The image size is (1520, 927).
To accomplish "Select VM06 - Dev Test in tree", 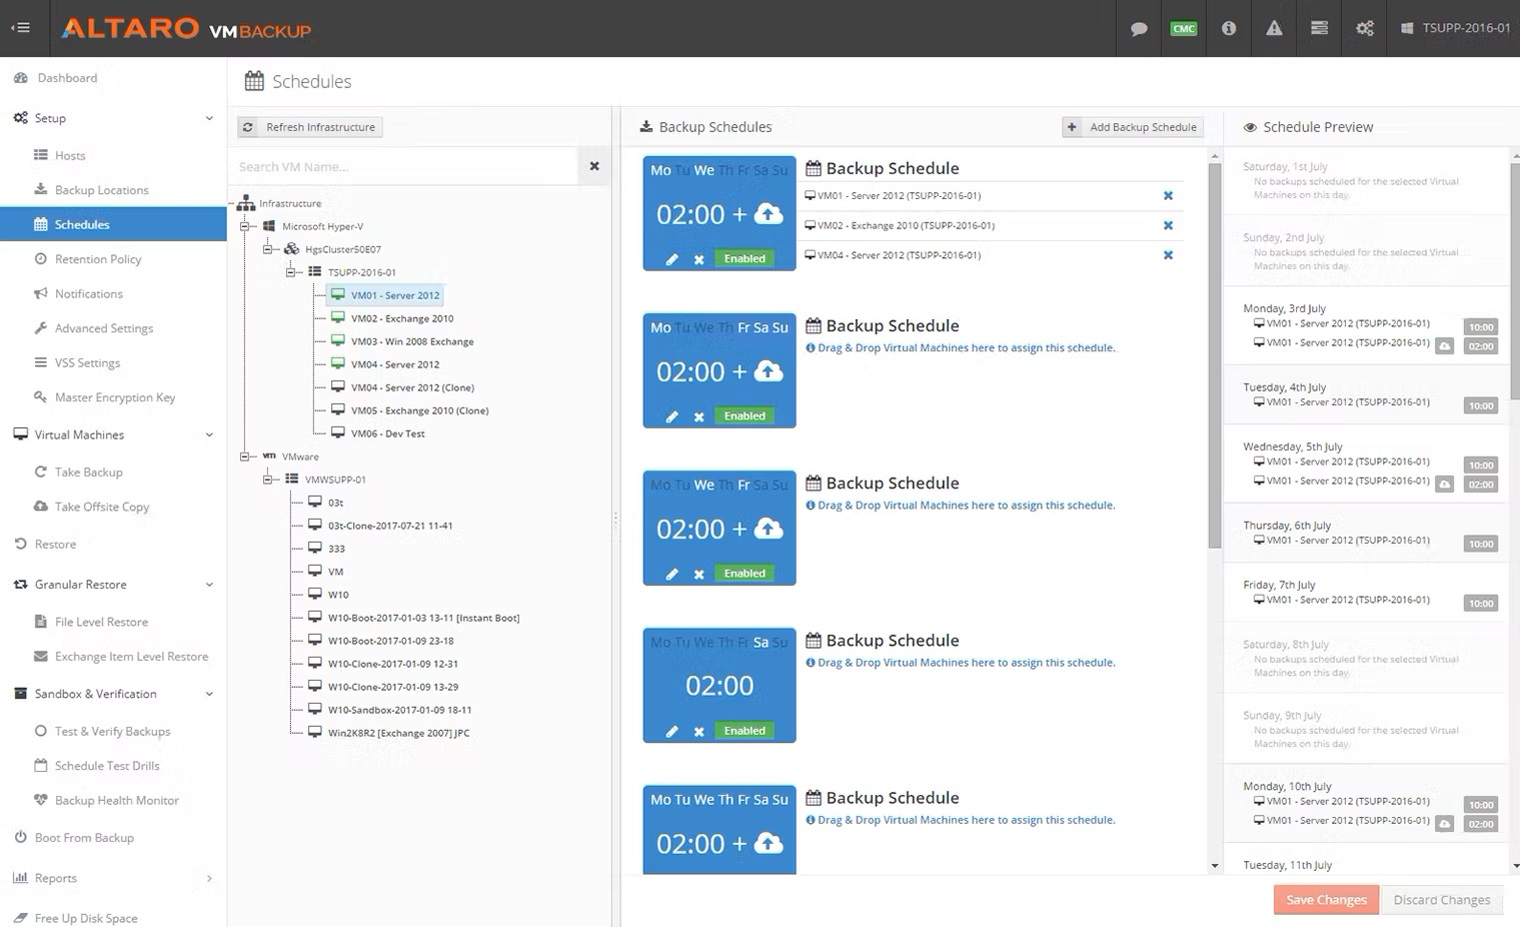I will coord(388,433).
